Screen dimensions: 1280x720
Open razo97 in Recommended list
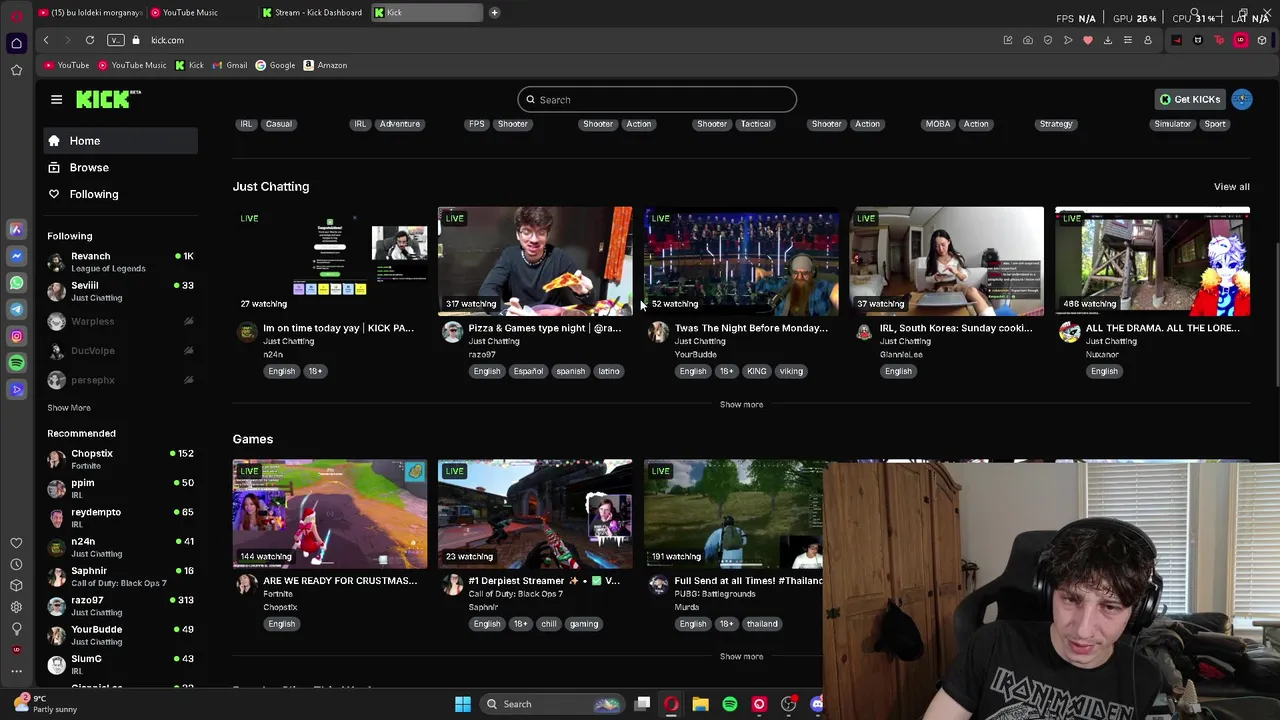tap(122, 606)
